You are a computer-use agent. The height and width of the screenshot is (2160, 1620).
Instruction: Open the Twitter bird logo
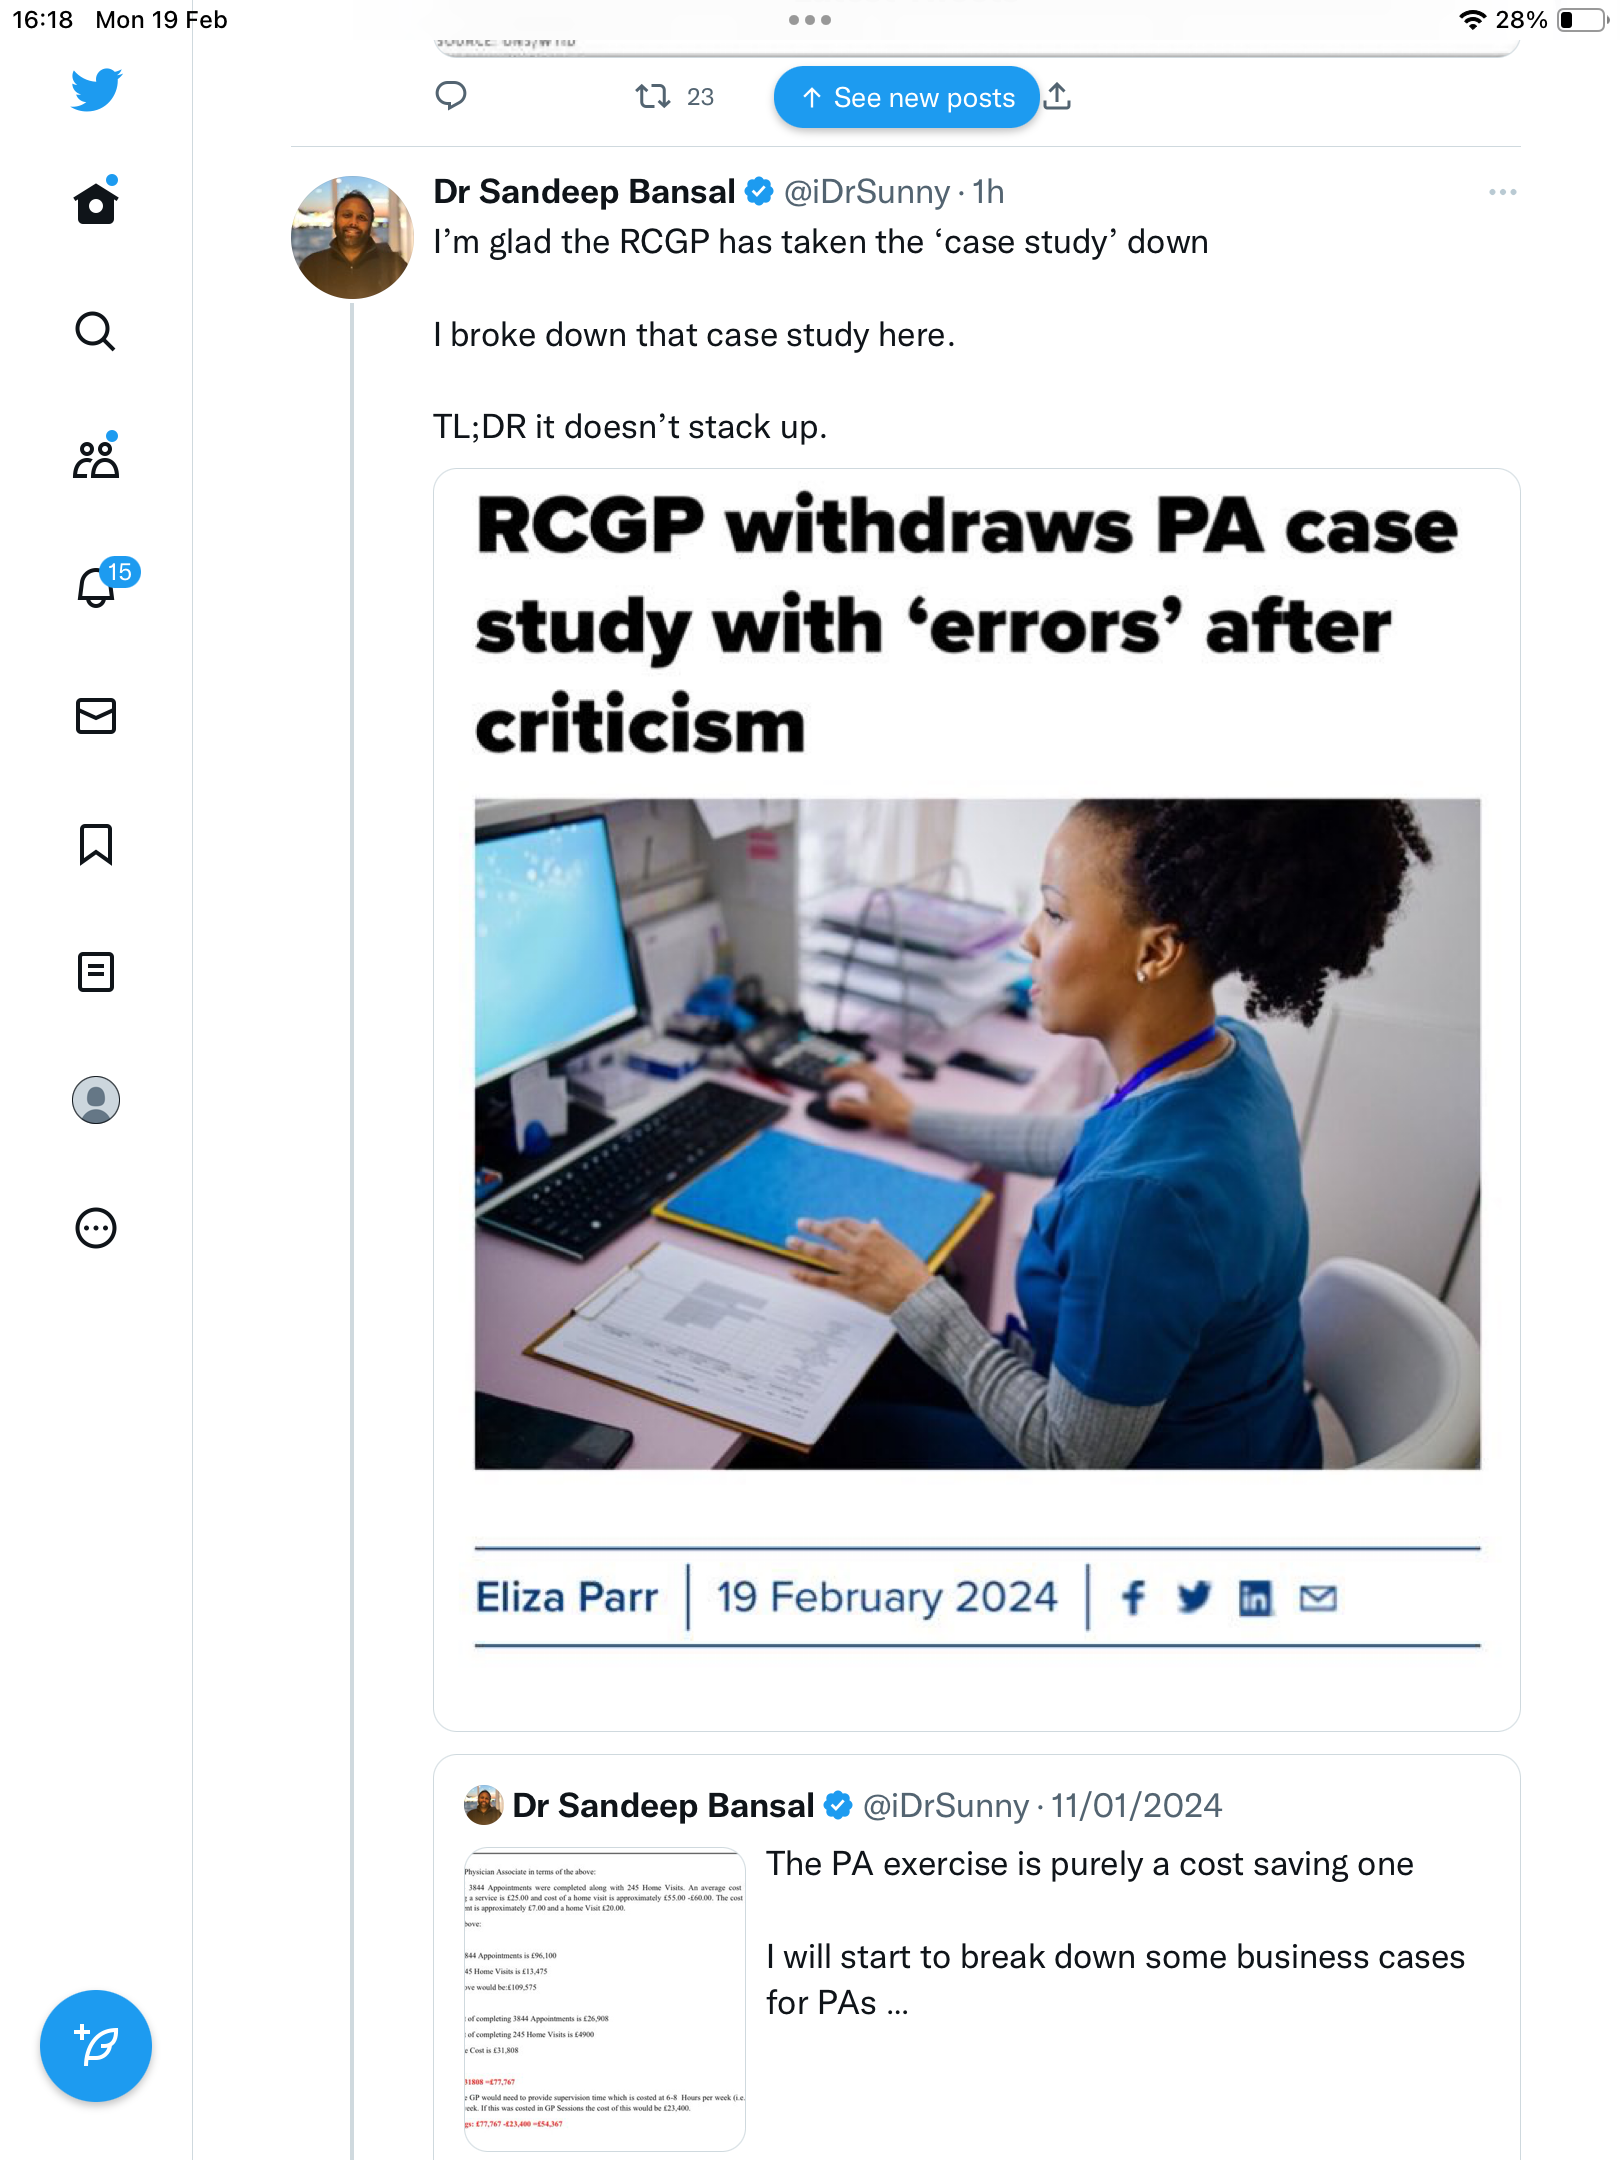coord(96,89)
